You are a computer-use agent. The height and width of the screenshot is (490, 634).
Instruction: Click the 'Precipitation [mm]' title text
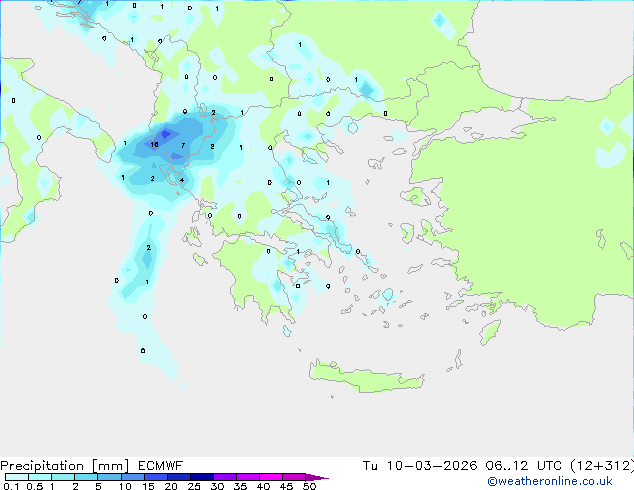point(65,466)
